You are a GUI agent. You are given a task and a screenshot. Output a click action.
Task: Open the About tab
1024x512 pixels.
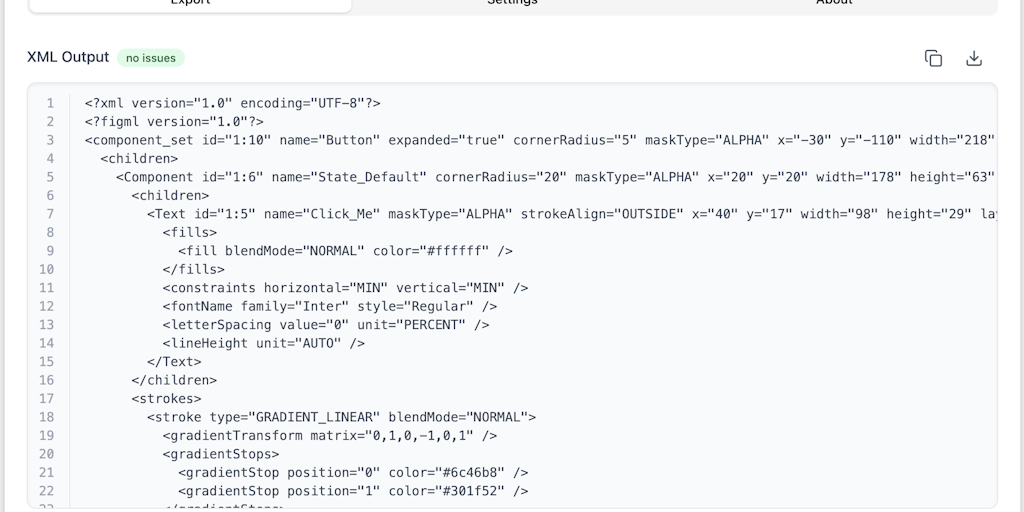tap(834, 3)
